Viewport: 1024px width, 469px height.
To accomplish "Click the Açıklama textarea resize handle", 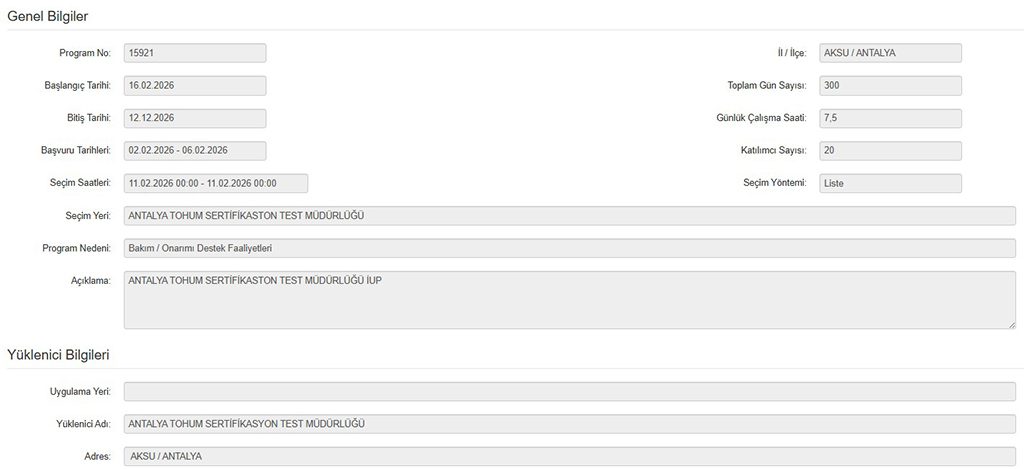I will pyautogui.click(x=1011, y=324).
